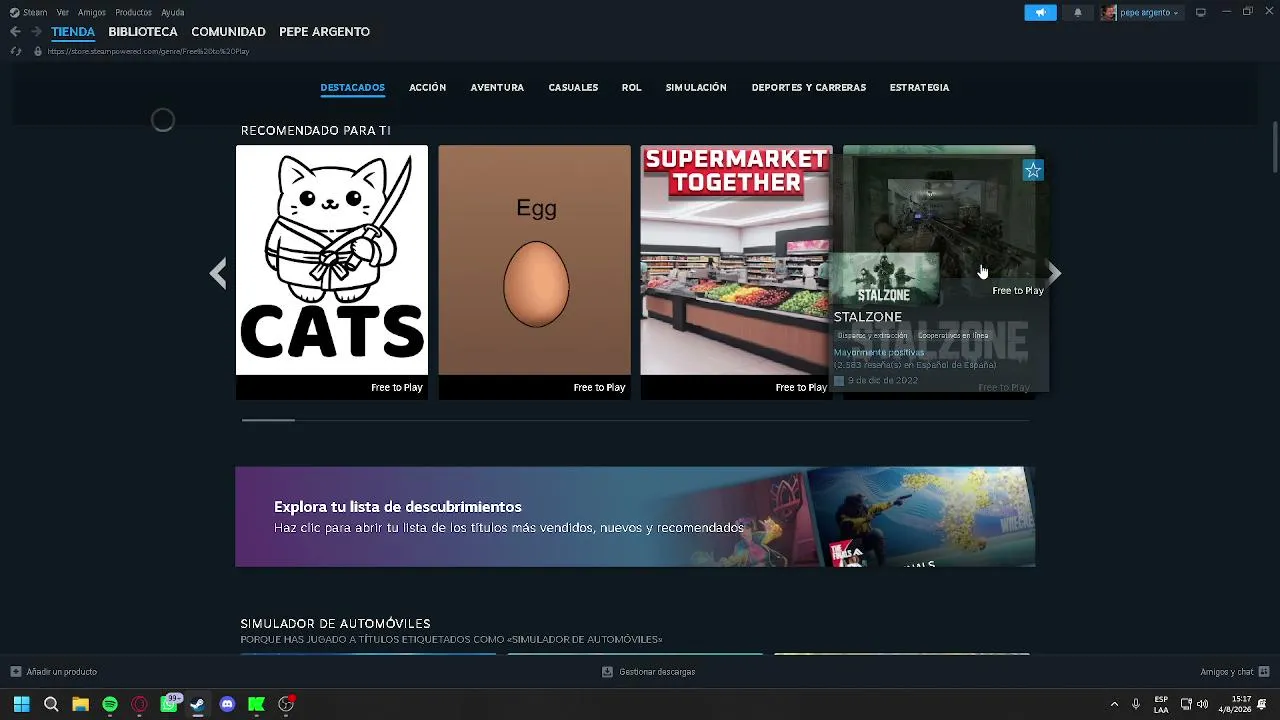The width and height of the screenshot is (1280, 720).
Task: Go forward with the right navigation arrow
Action: coord(36,32)
